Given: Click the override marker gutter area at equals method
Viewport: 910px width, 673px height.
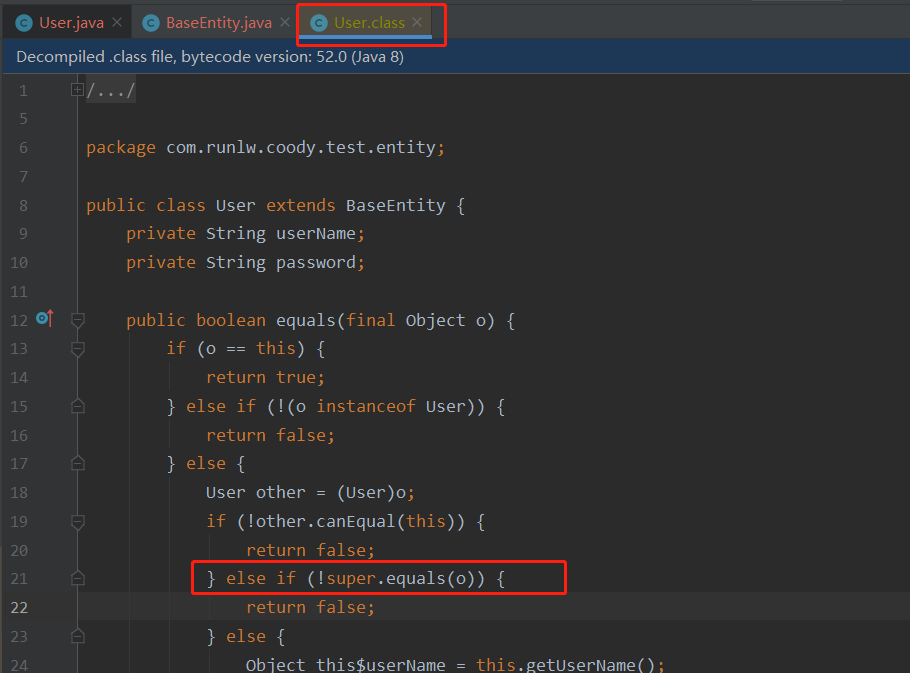Looking at the screenshot, I should (x=44, y=319).
